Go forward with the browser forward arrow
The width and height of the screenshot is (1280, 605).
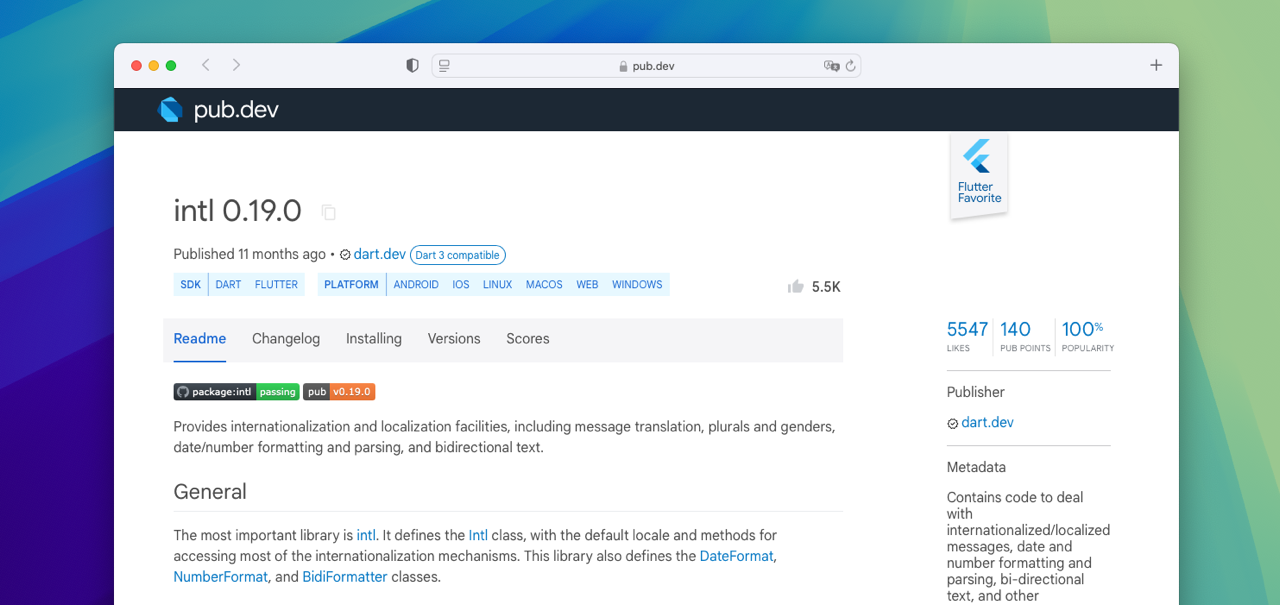tap(236, 65)
